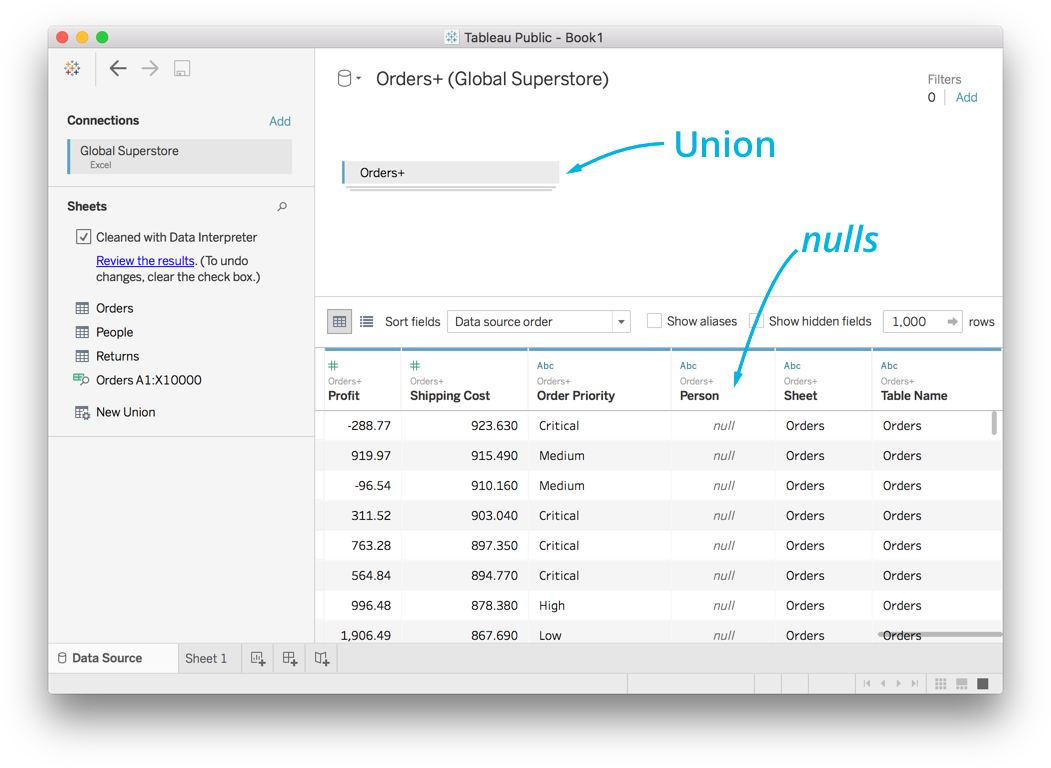Open the Review the results link
Viewport: 1051px width, 768px height.
145,261
